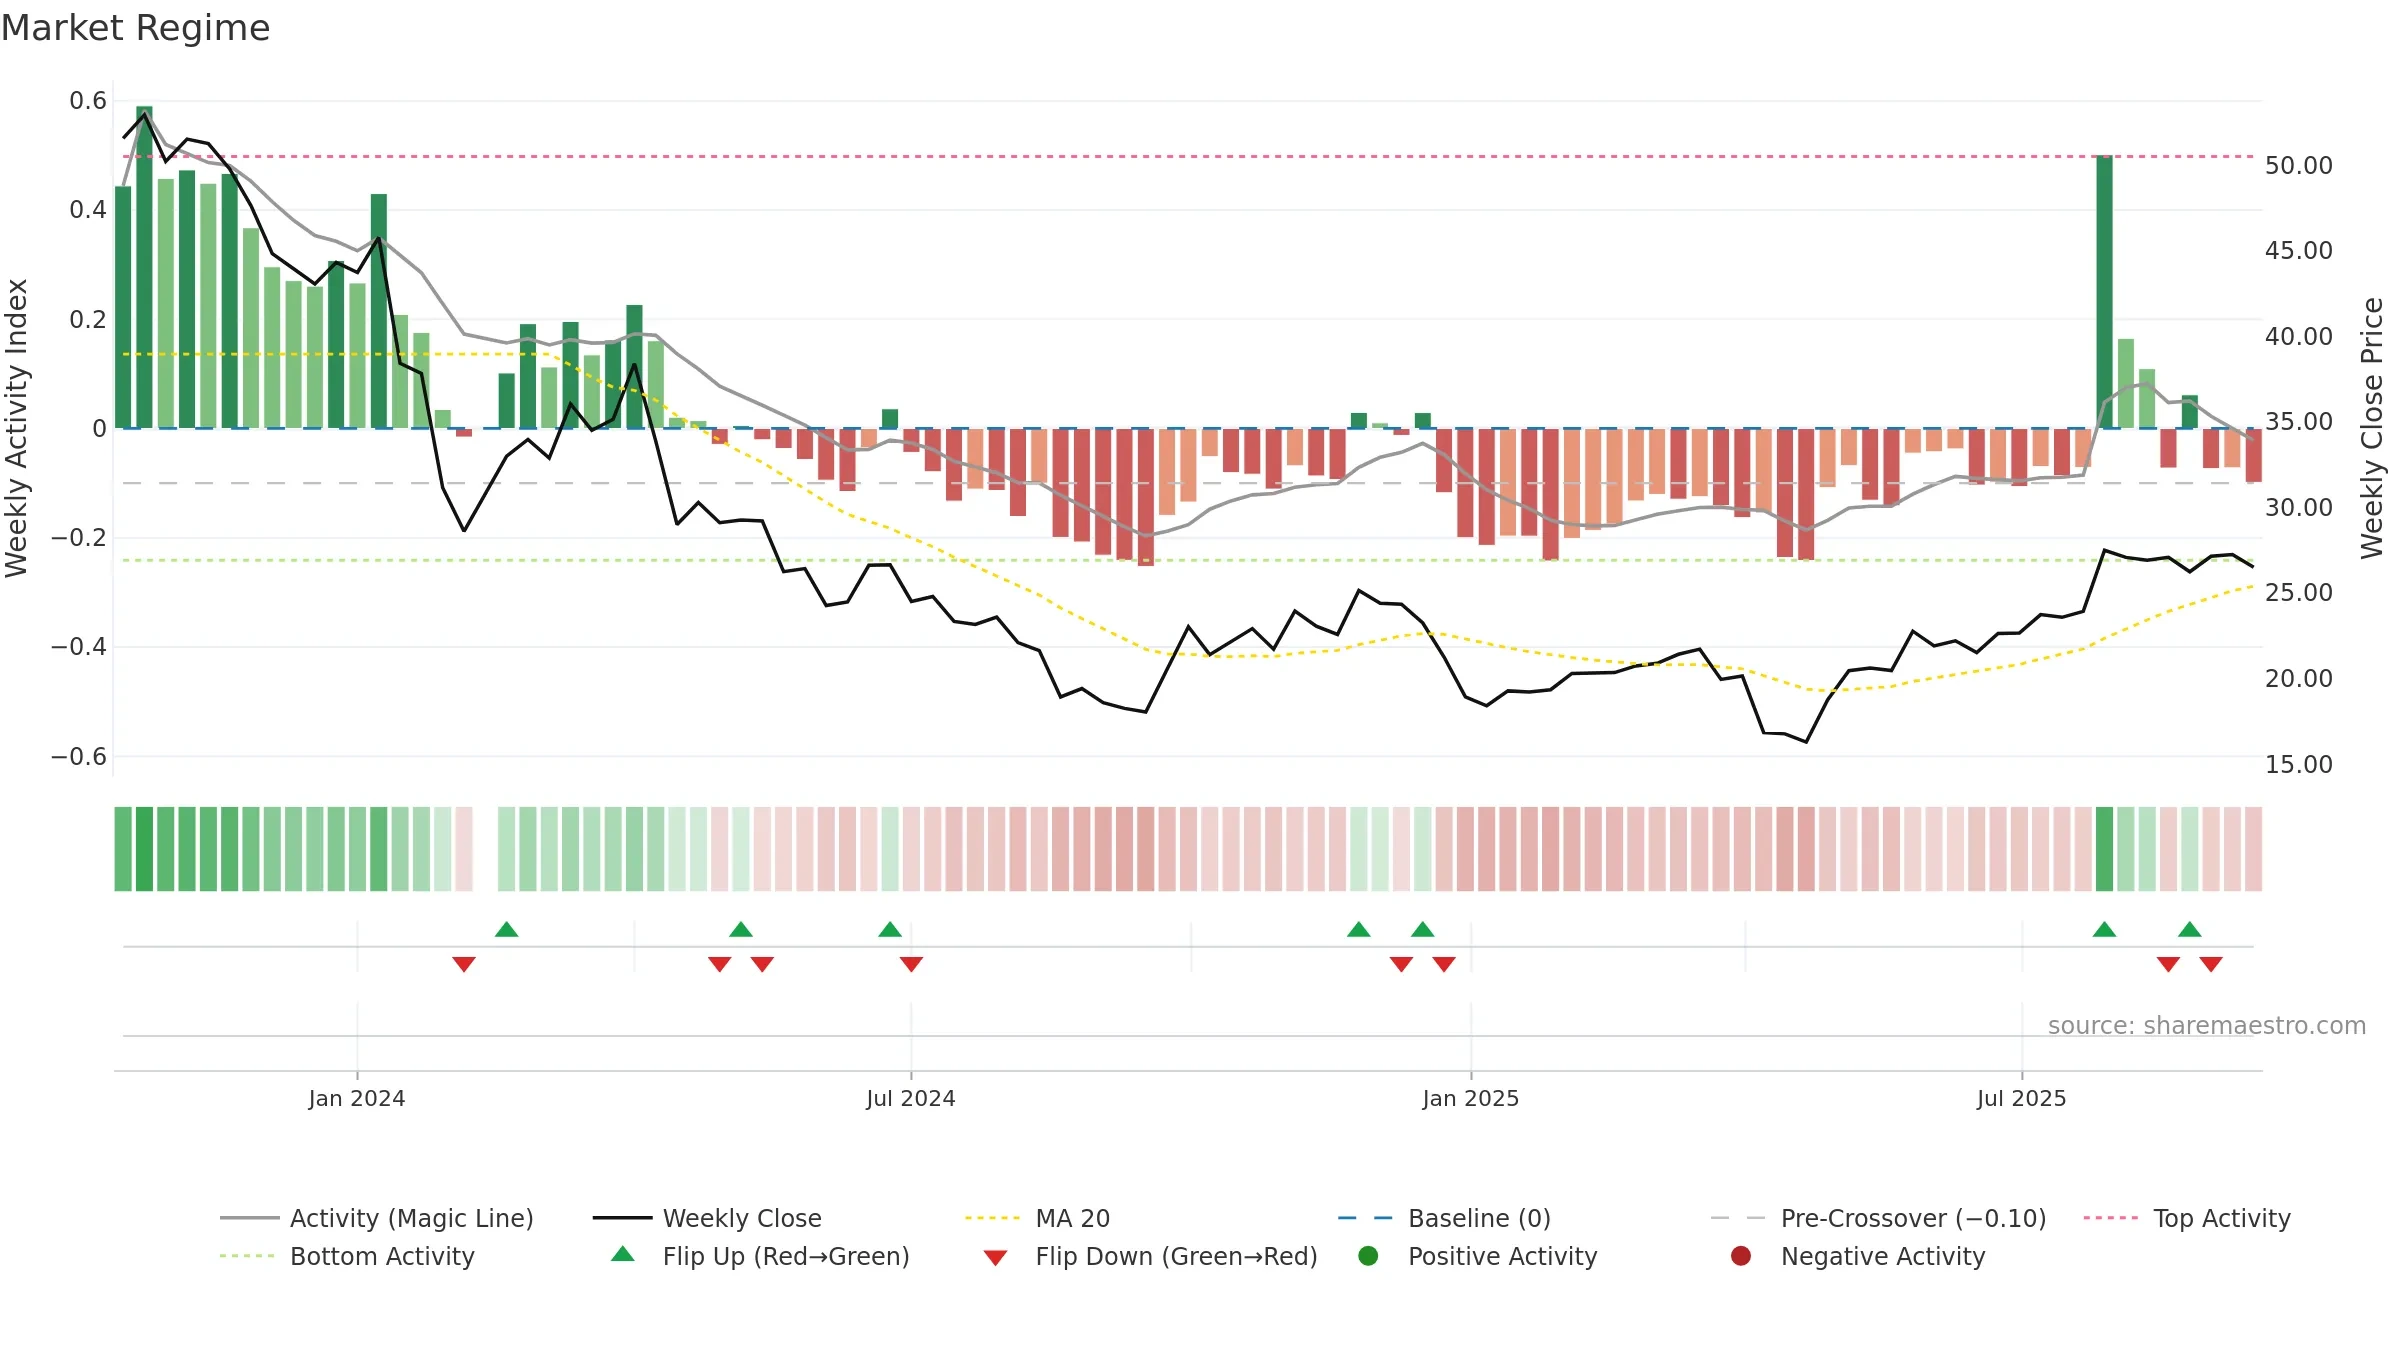Click the last red flip-down marker on the right

(x=2211, y=964)
